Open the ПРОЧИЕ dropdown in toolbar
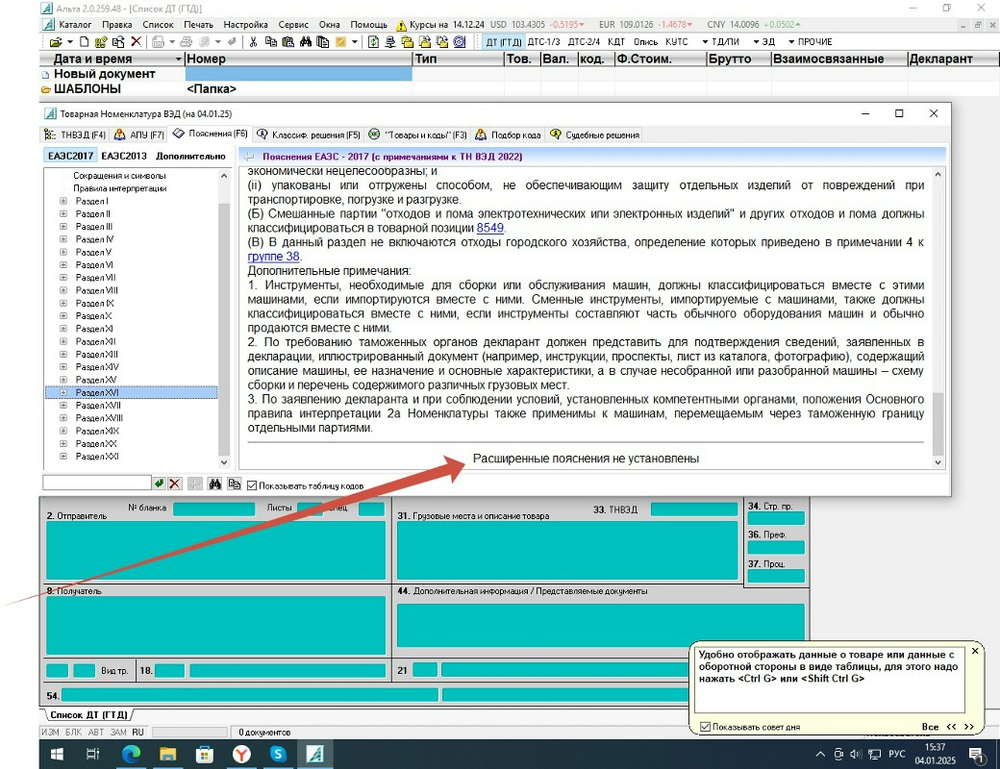Viewport: 1000px width, 769px height. (811, 42)
